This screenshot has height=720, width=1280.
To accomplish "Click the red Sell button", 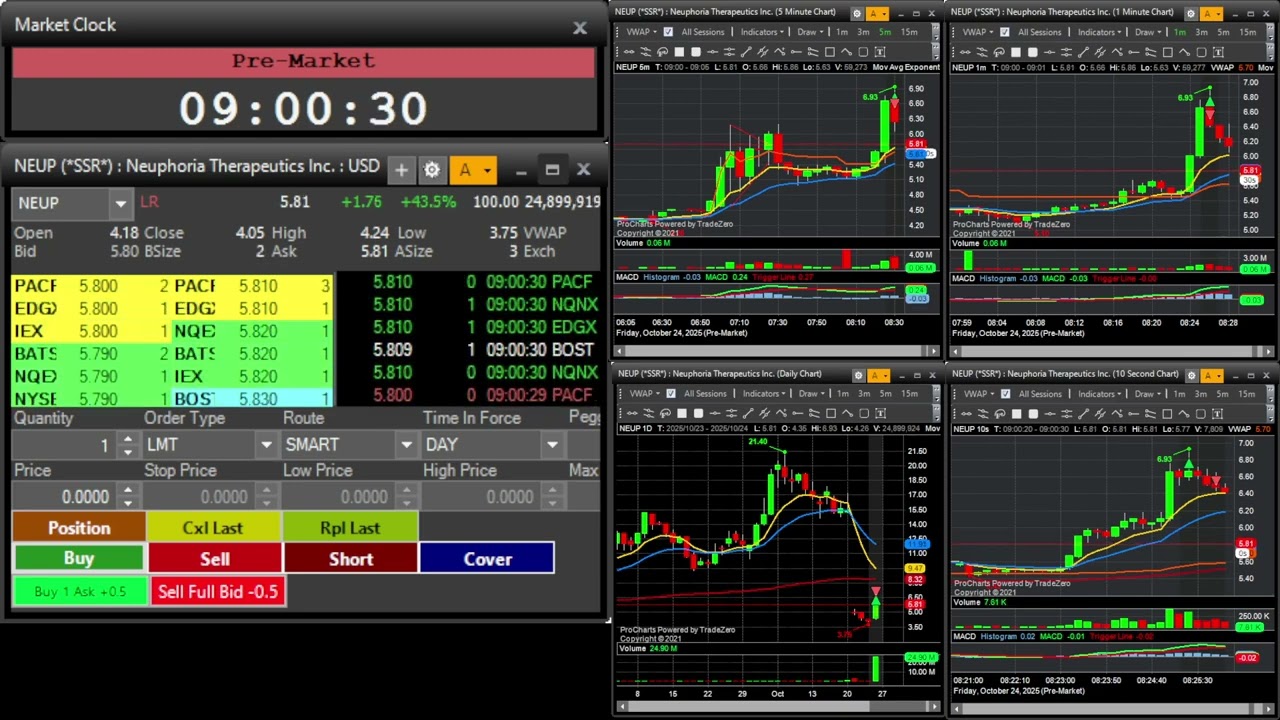I will pos(215,559).
